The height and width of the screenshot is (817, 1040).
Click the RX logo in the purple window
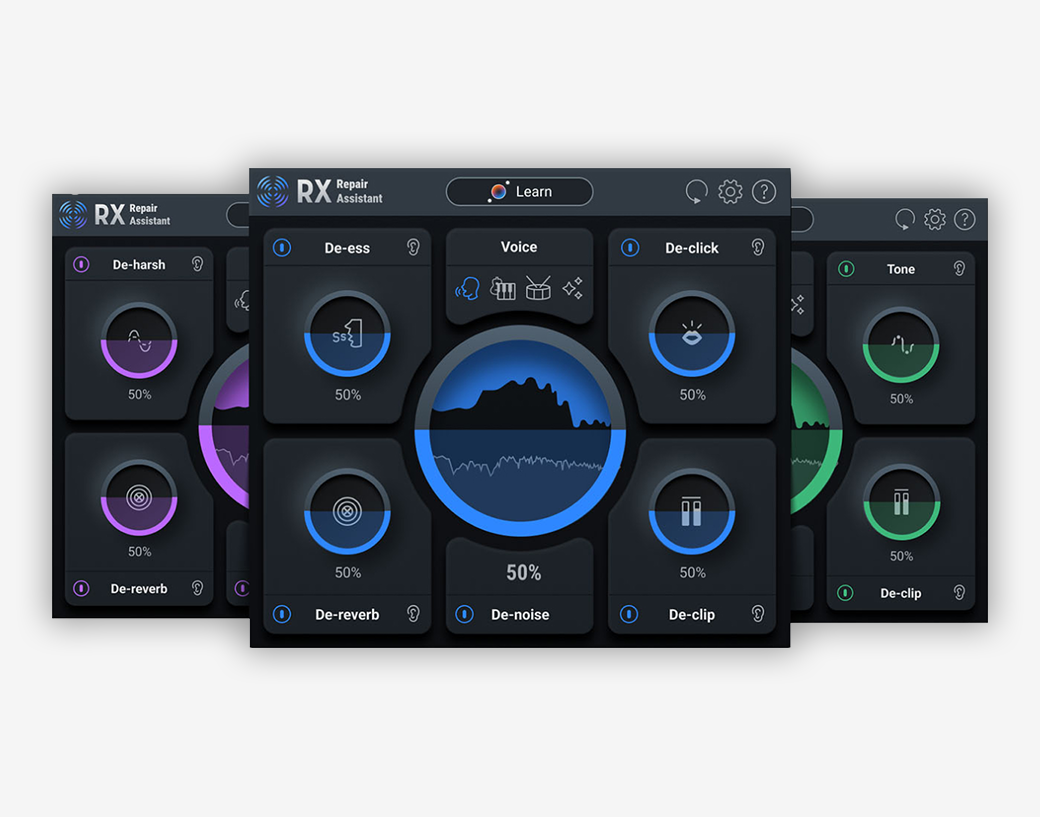[73, 215]
